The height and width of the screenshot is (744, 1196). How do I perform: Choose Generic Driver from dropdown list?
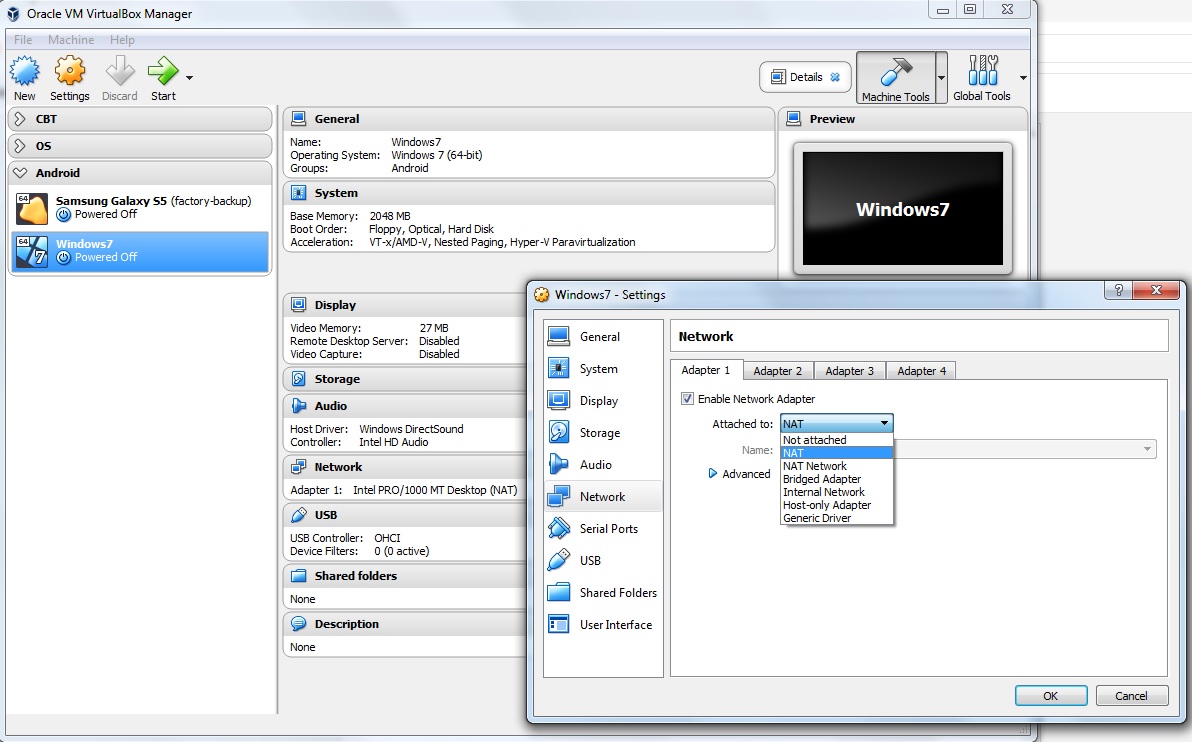click(837, 518)
